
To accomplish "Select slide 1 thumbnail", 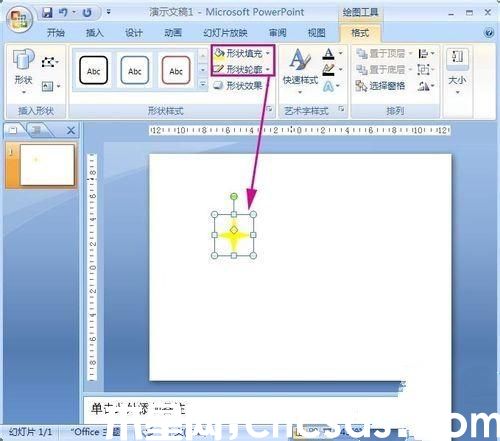I will tap(47, 165).
